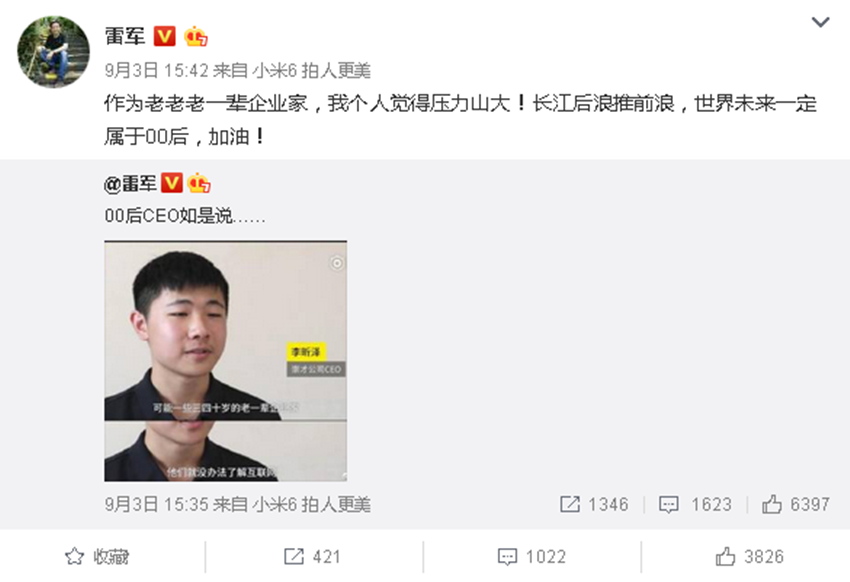Click the crown icon in the reposted post
Screen dimensions: 850x582
[x=199, y=183]
